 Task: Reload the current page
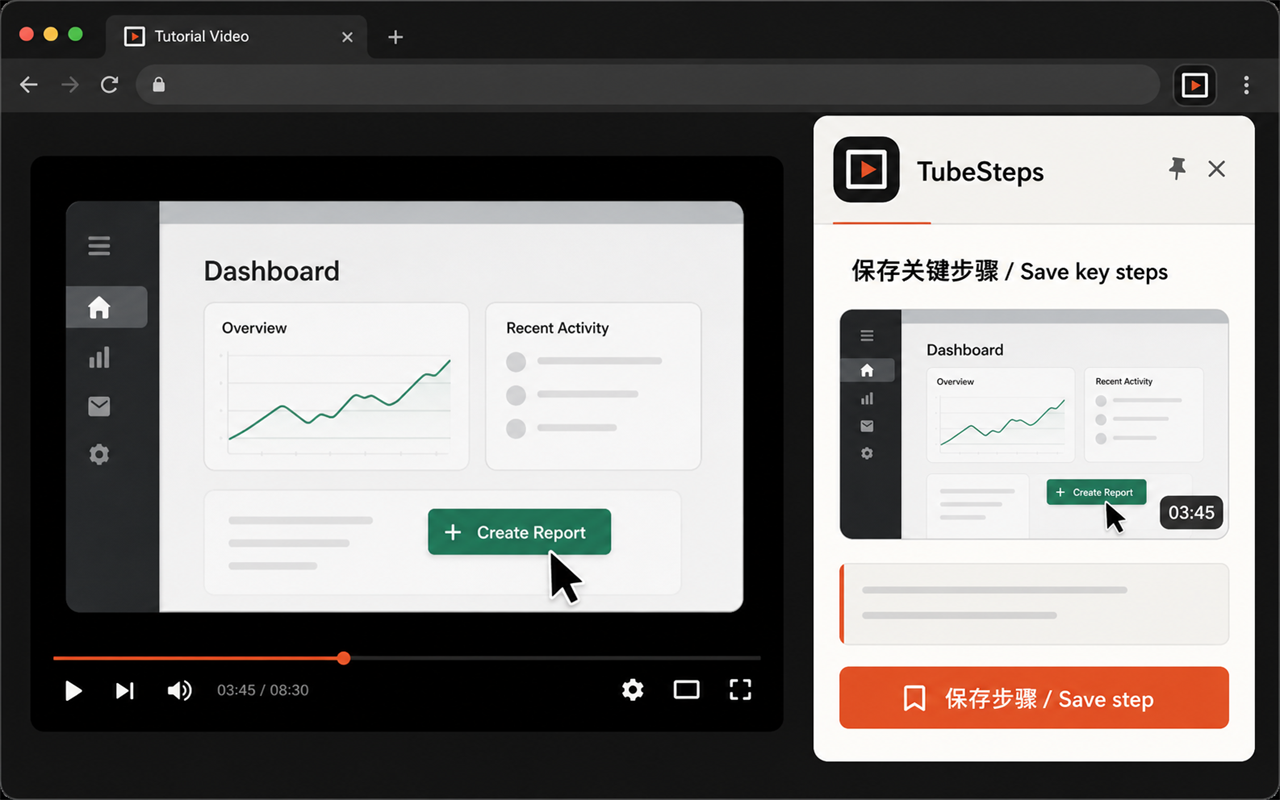[110, 85]
